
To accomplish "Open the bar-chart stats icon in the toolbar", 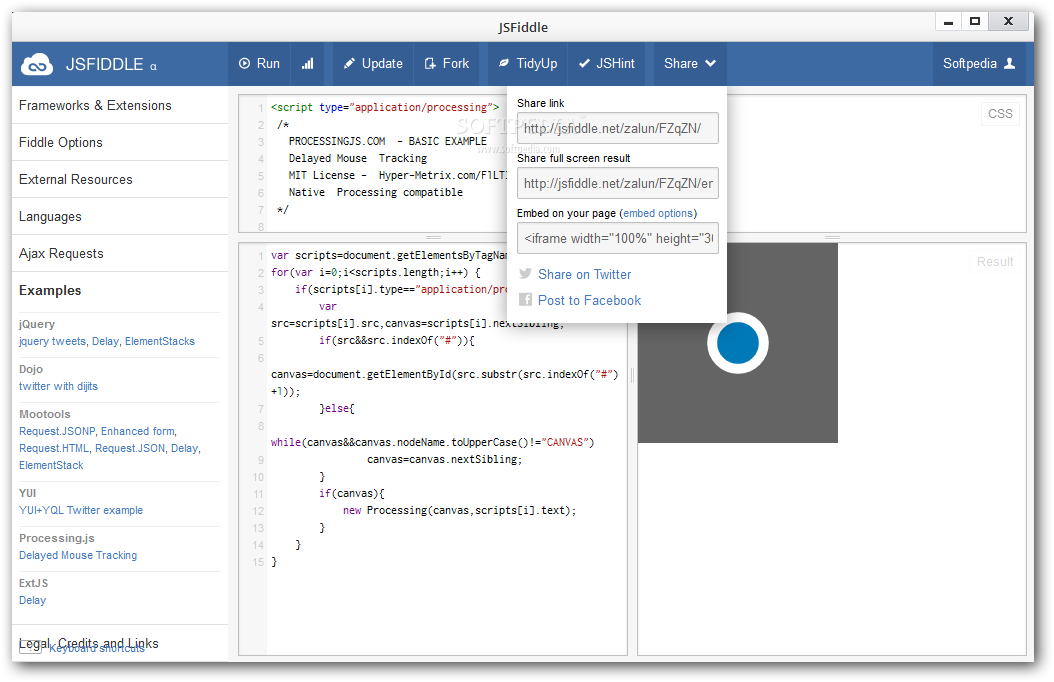I will coord(307,63).
